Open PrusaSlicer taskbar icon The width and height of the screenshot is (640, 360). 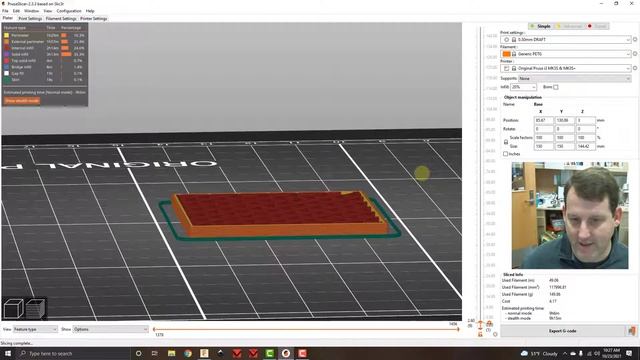pyautogui.click(x=286, y=353)
